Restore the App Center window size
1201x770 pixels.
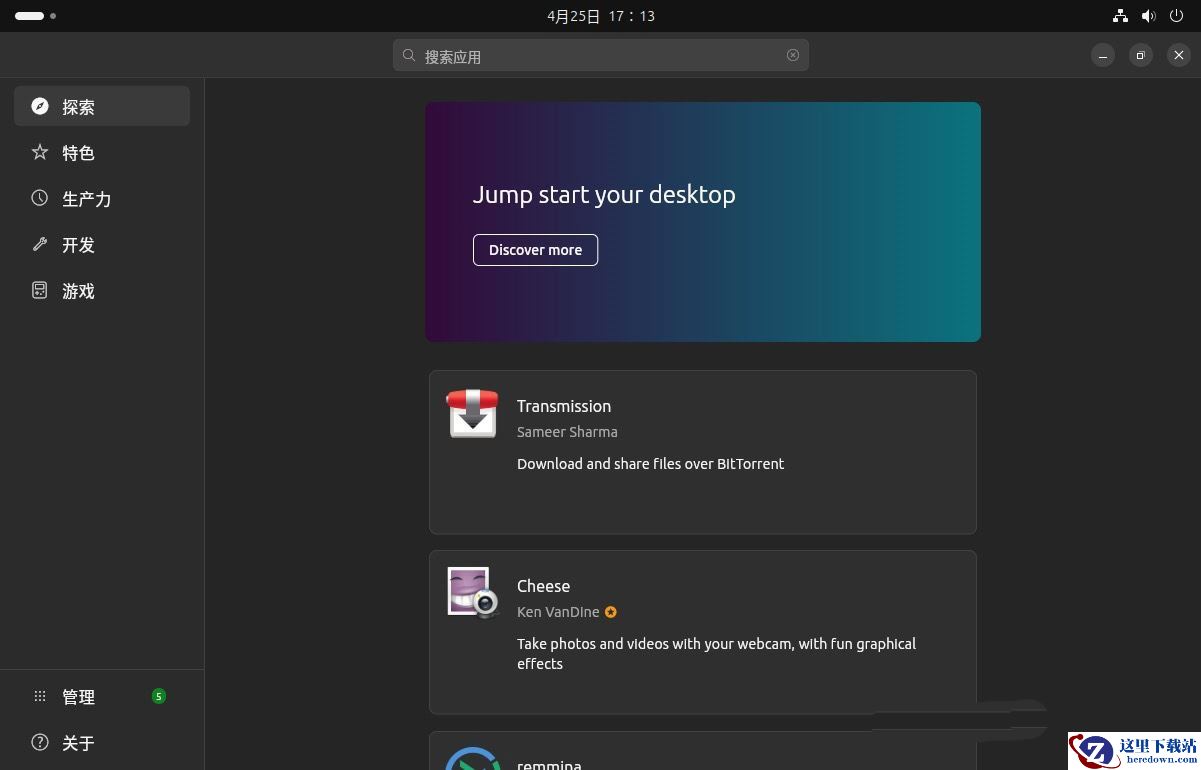click(1141, 55)
